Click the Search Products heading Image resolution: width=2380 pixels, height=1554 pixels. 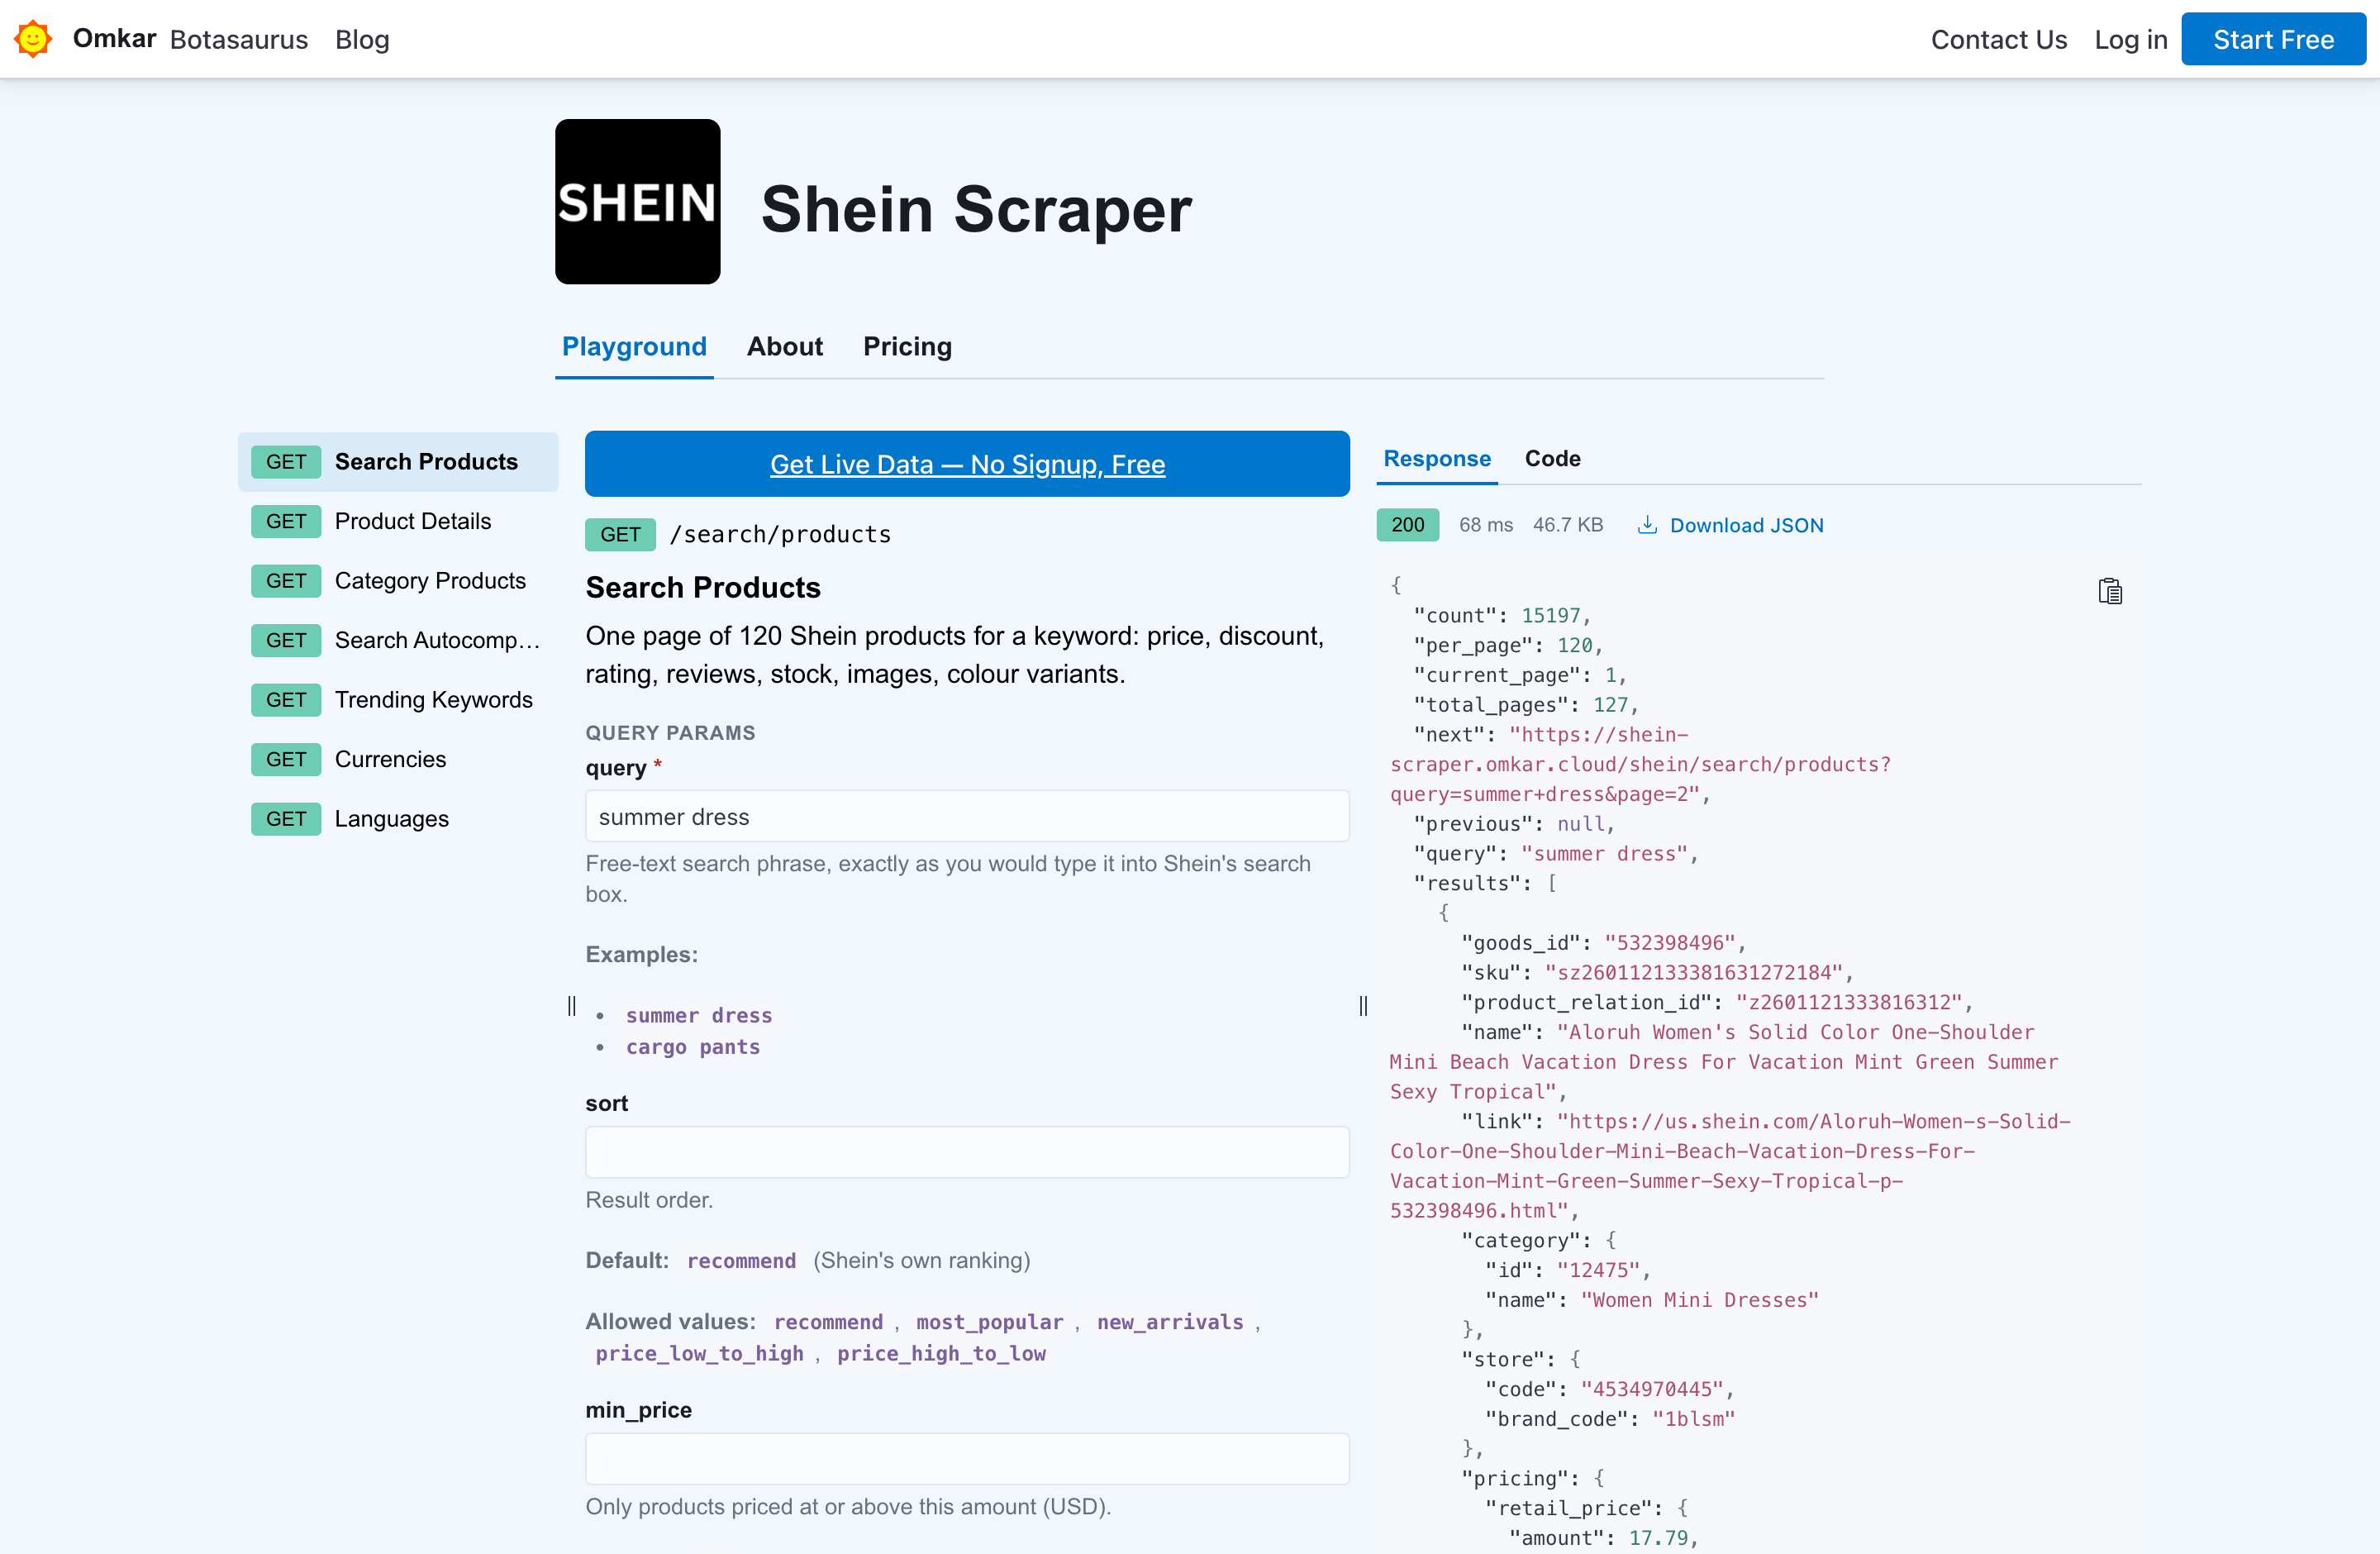[x=703, y=588]
